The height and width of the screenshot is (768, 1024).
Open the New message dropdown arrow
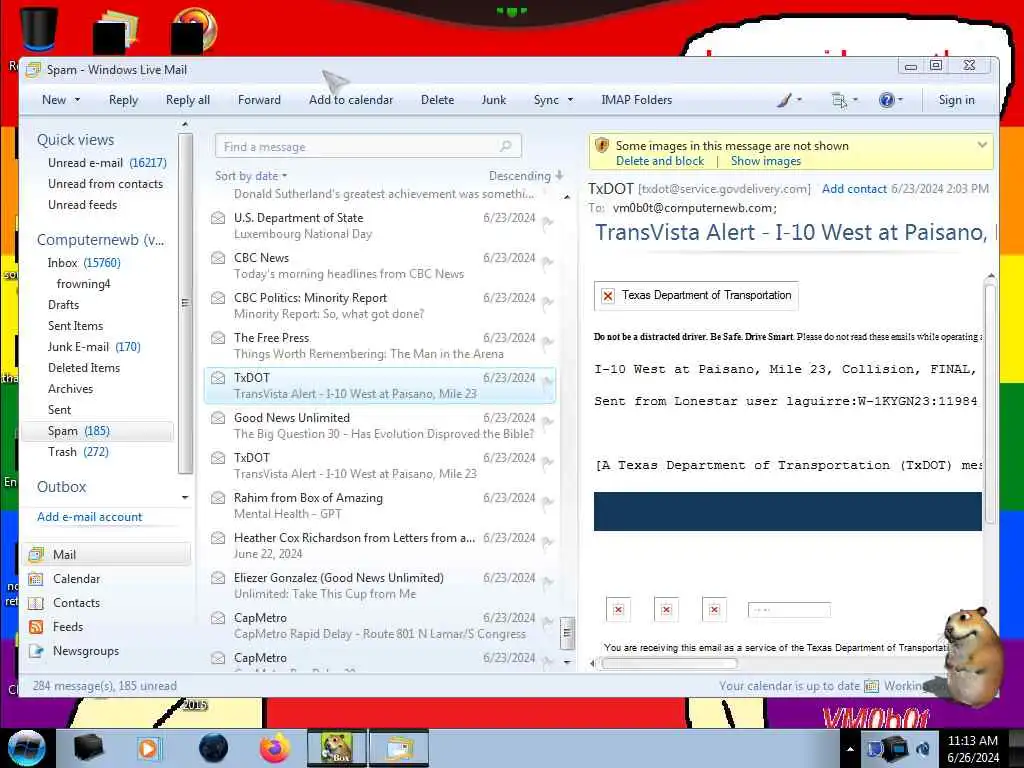(x=78, y=100)
